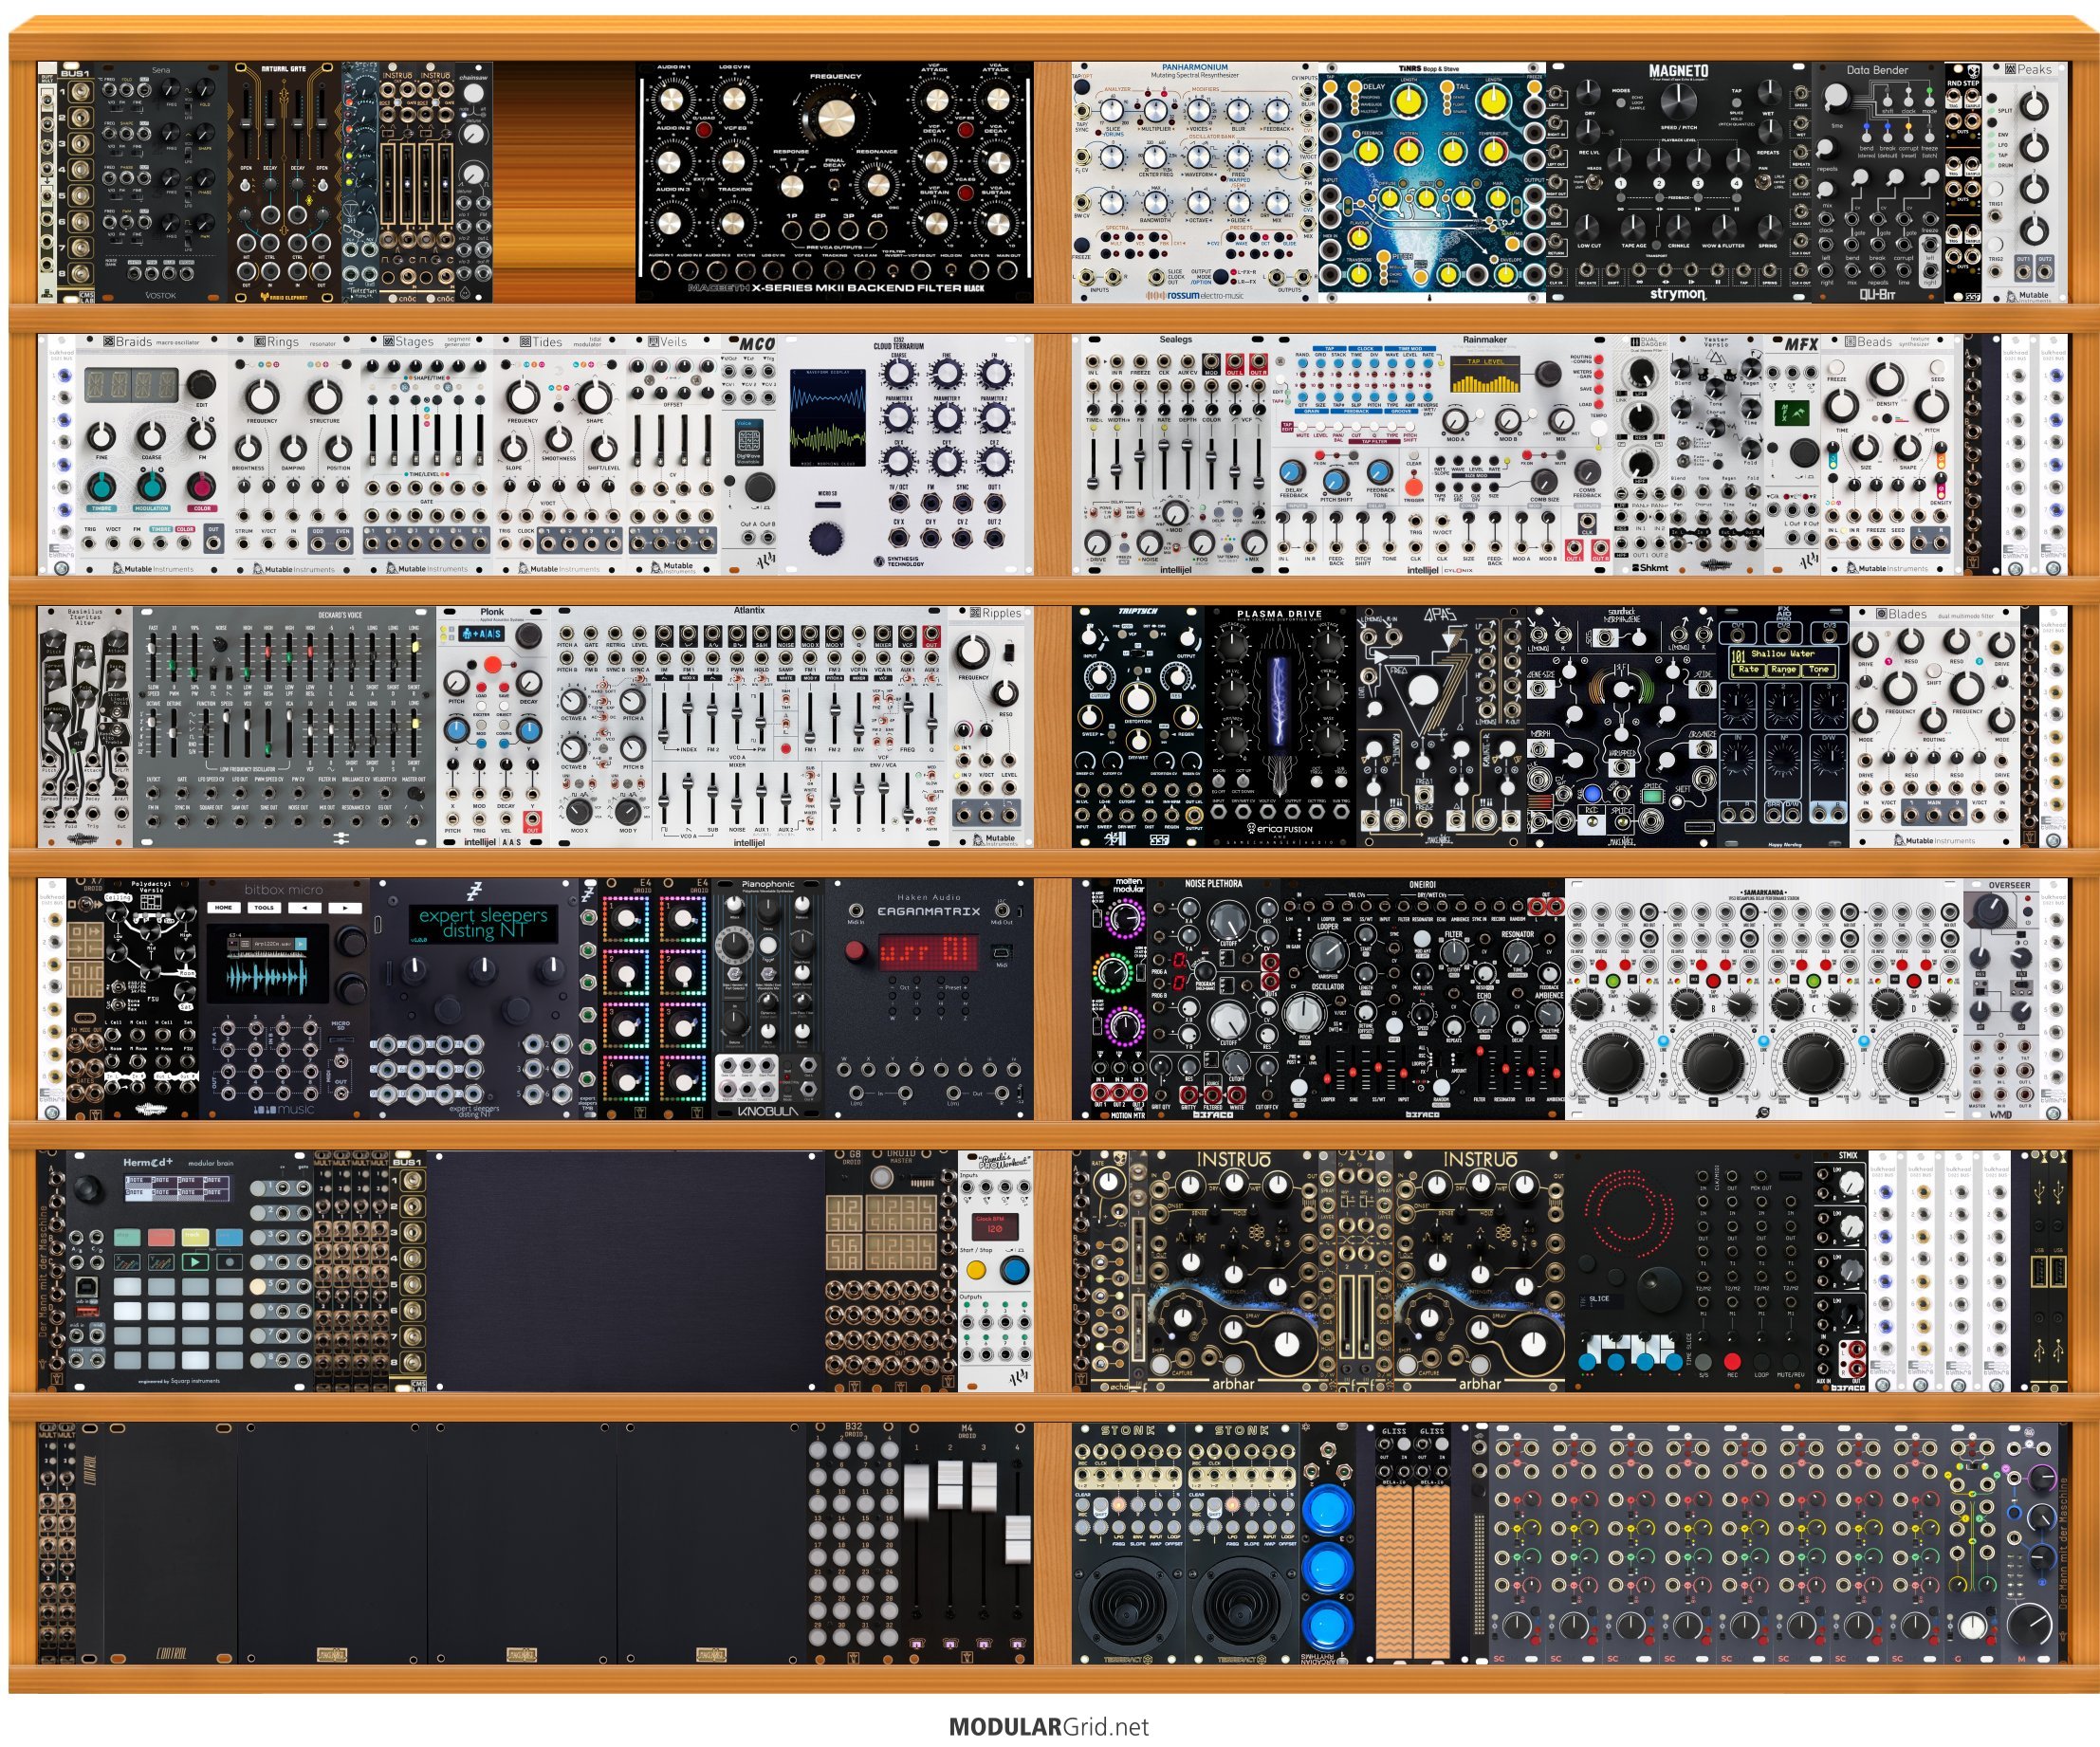Click the LOOP button on the looper
2100x1747 pixels.
coord(1761,1362)
